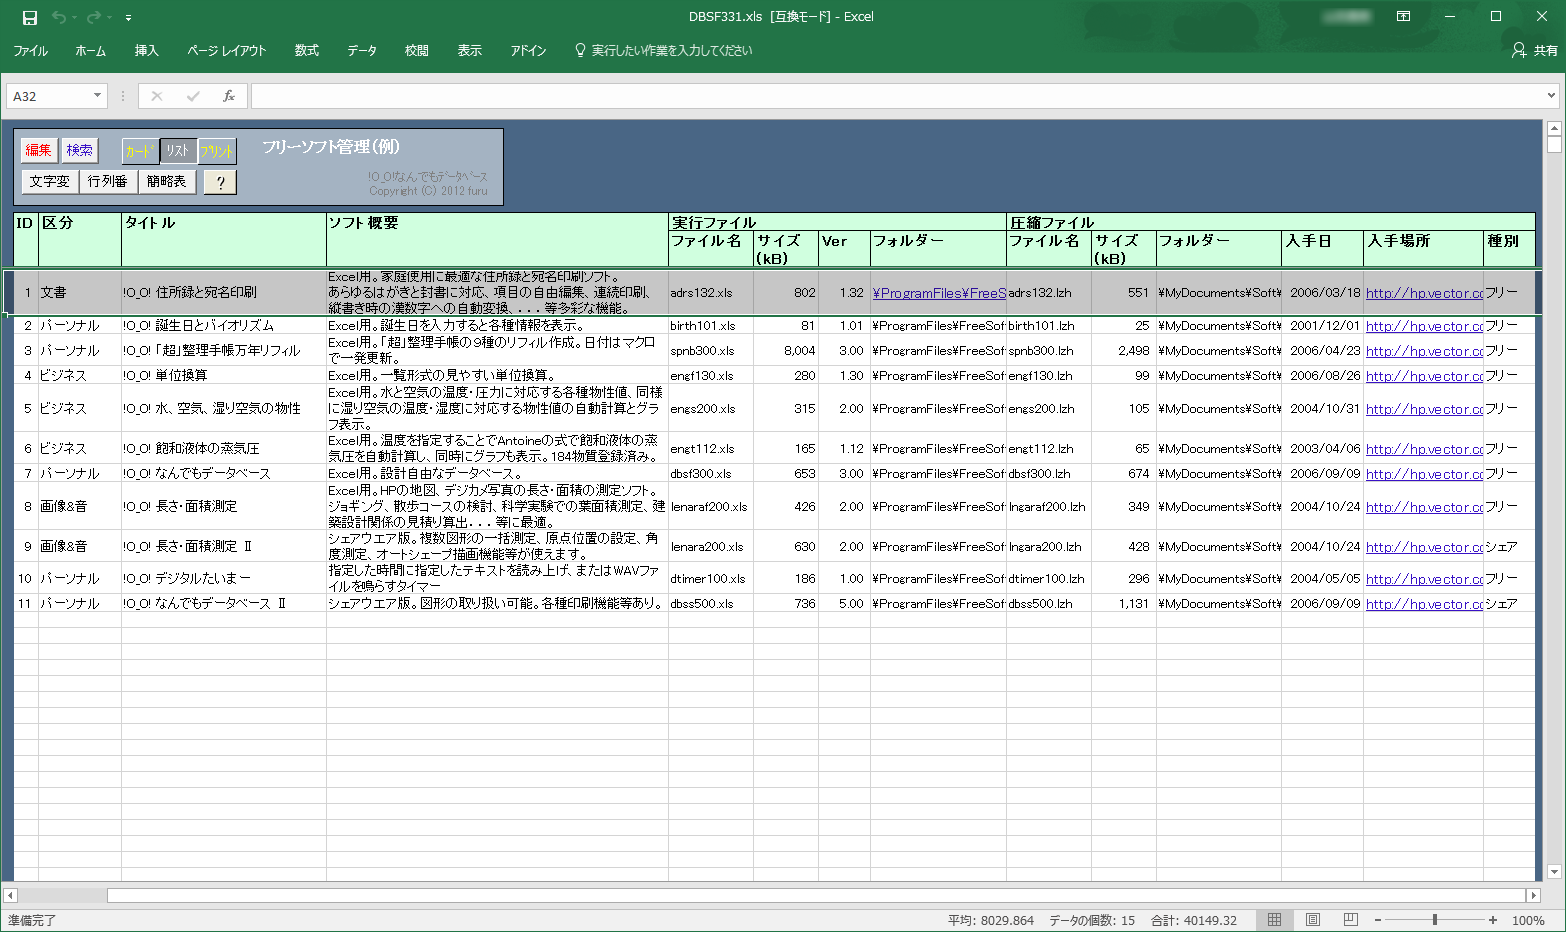This screenshot has width=1566, height=932.
Task: Switch to the ホーム ribbon tab
Action: pos(90,50)
